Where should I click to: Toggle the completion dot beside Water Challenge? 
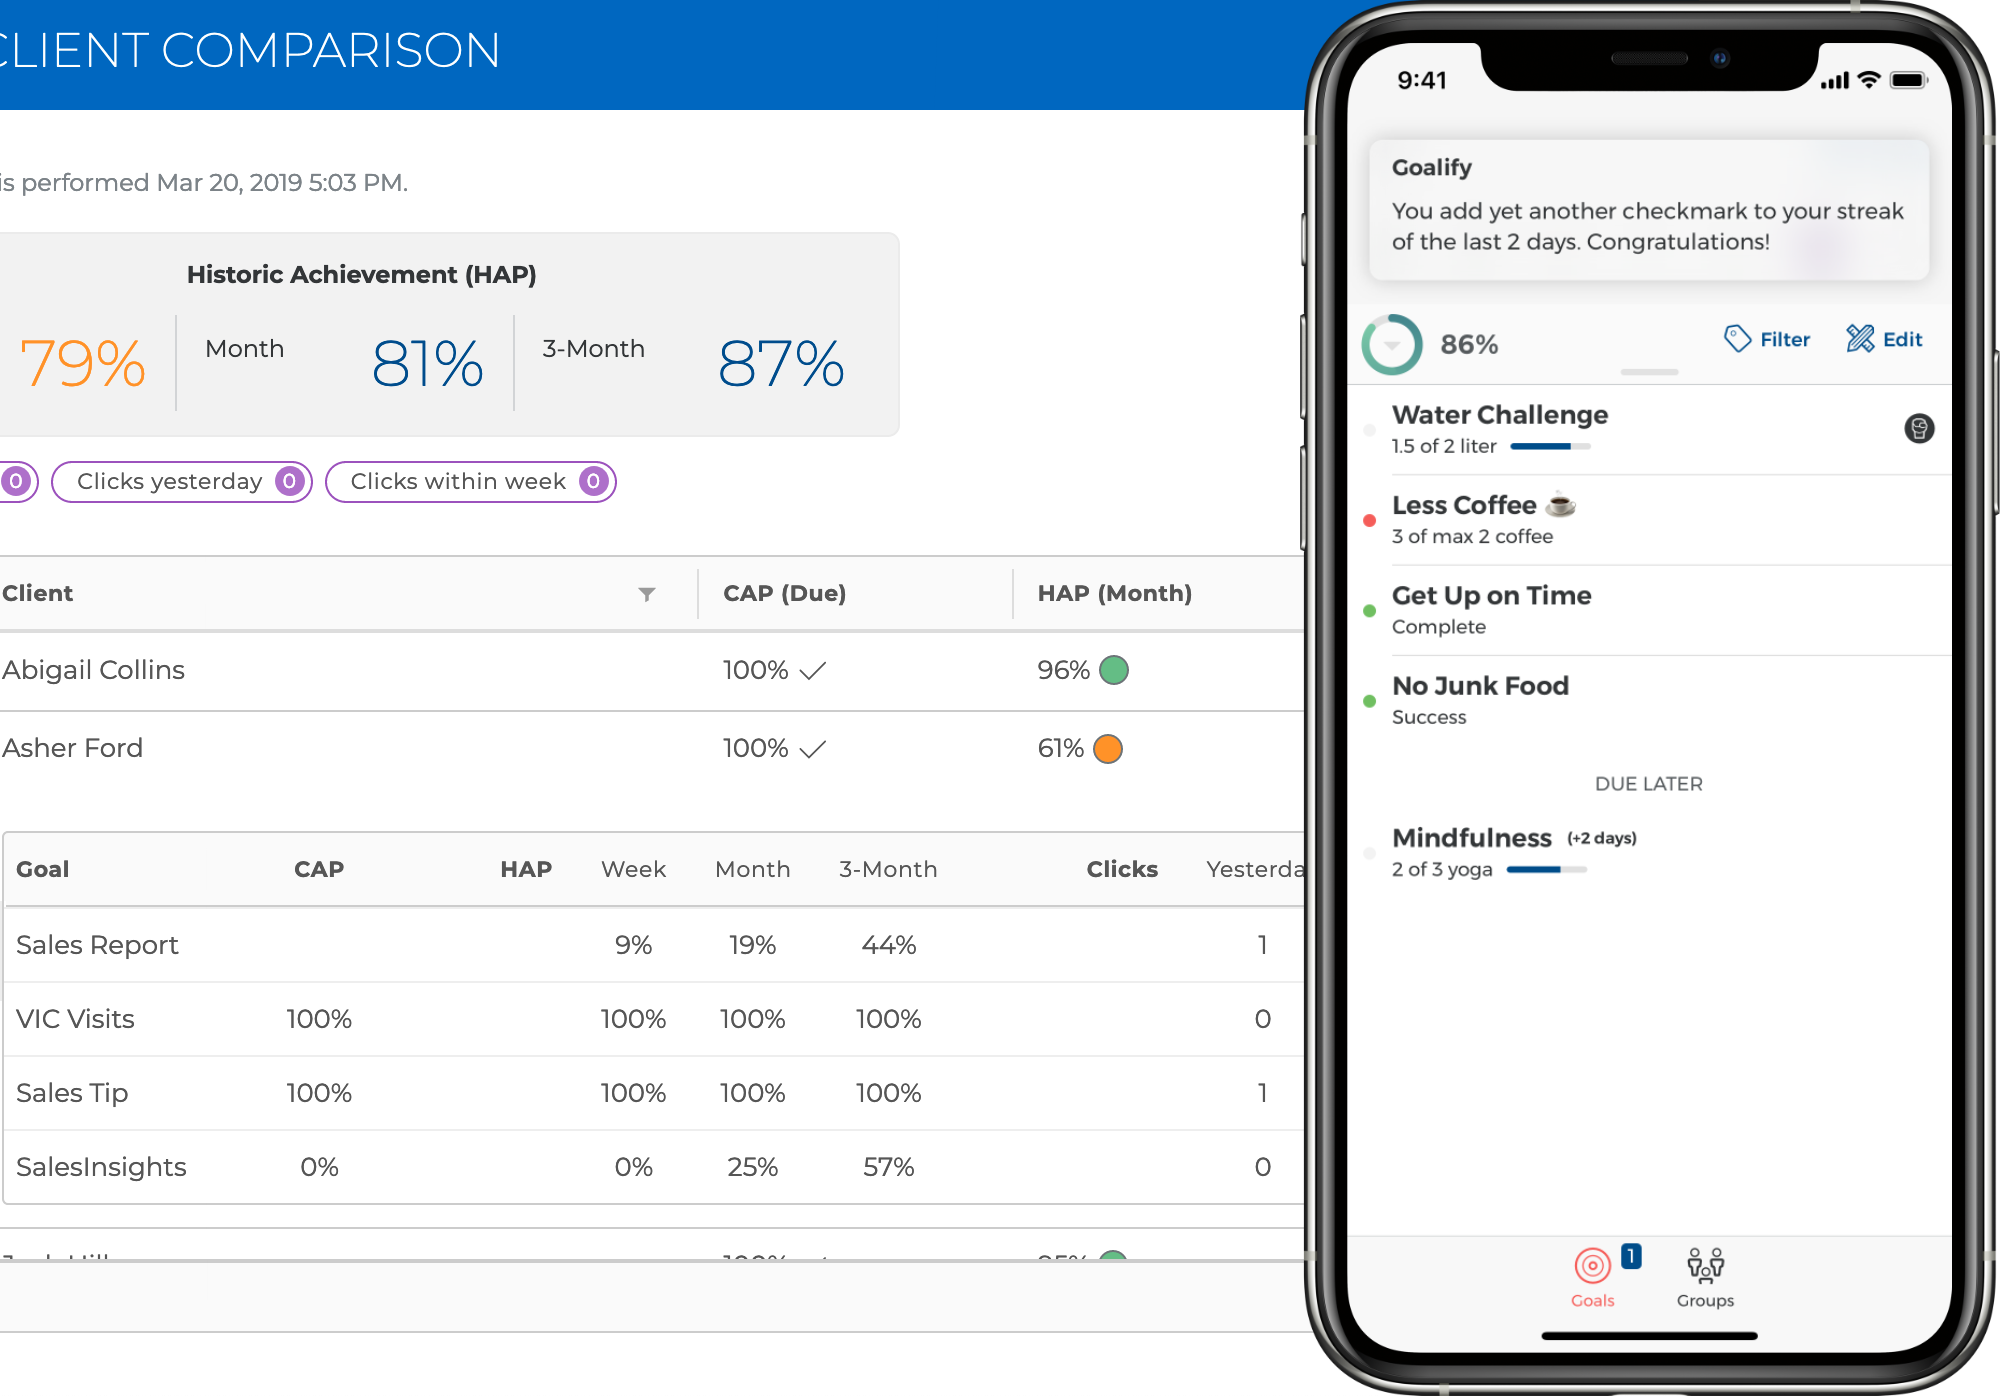(x=1369, y=430)
